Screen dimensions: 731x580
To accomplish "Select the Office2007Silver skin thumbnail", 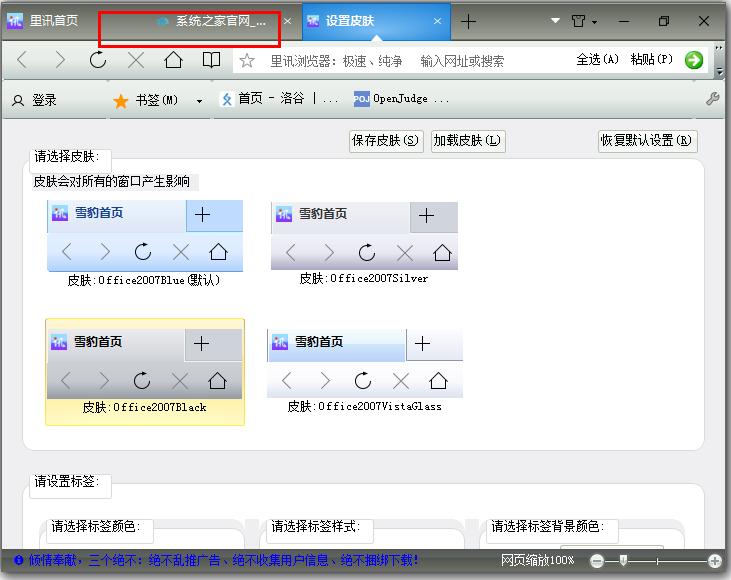I will [364, 236].
